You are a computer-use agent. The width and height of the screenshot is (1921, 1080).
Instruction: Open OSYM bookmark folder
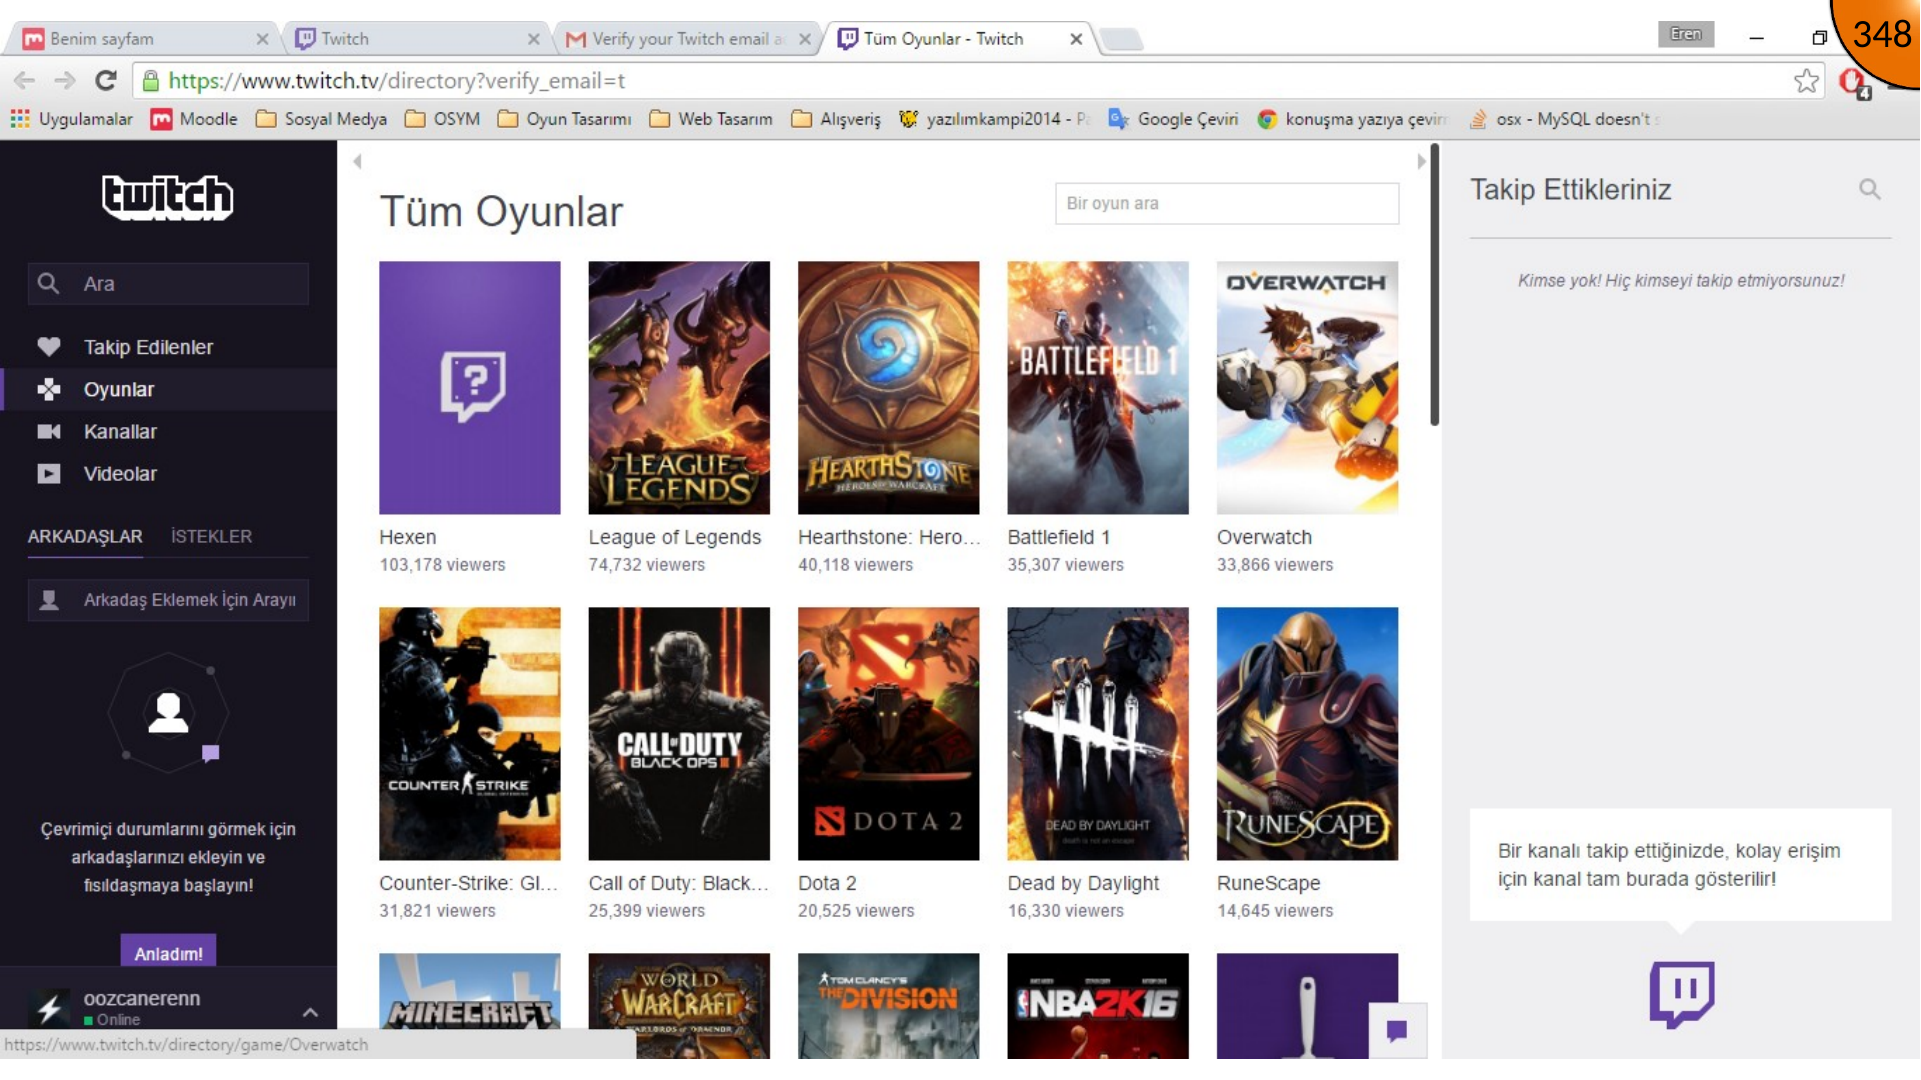443,119
